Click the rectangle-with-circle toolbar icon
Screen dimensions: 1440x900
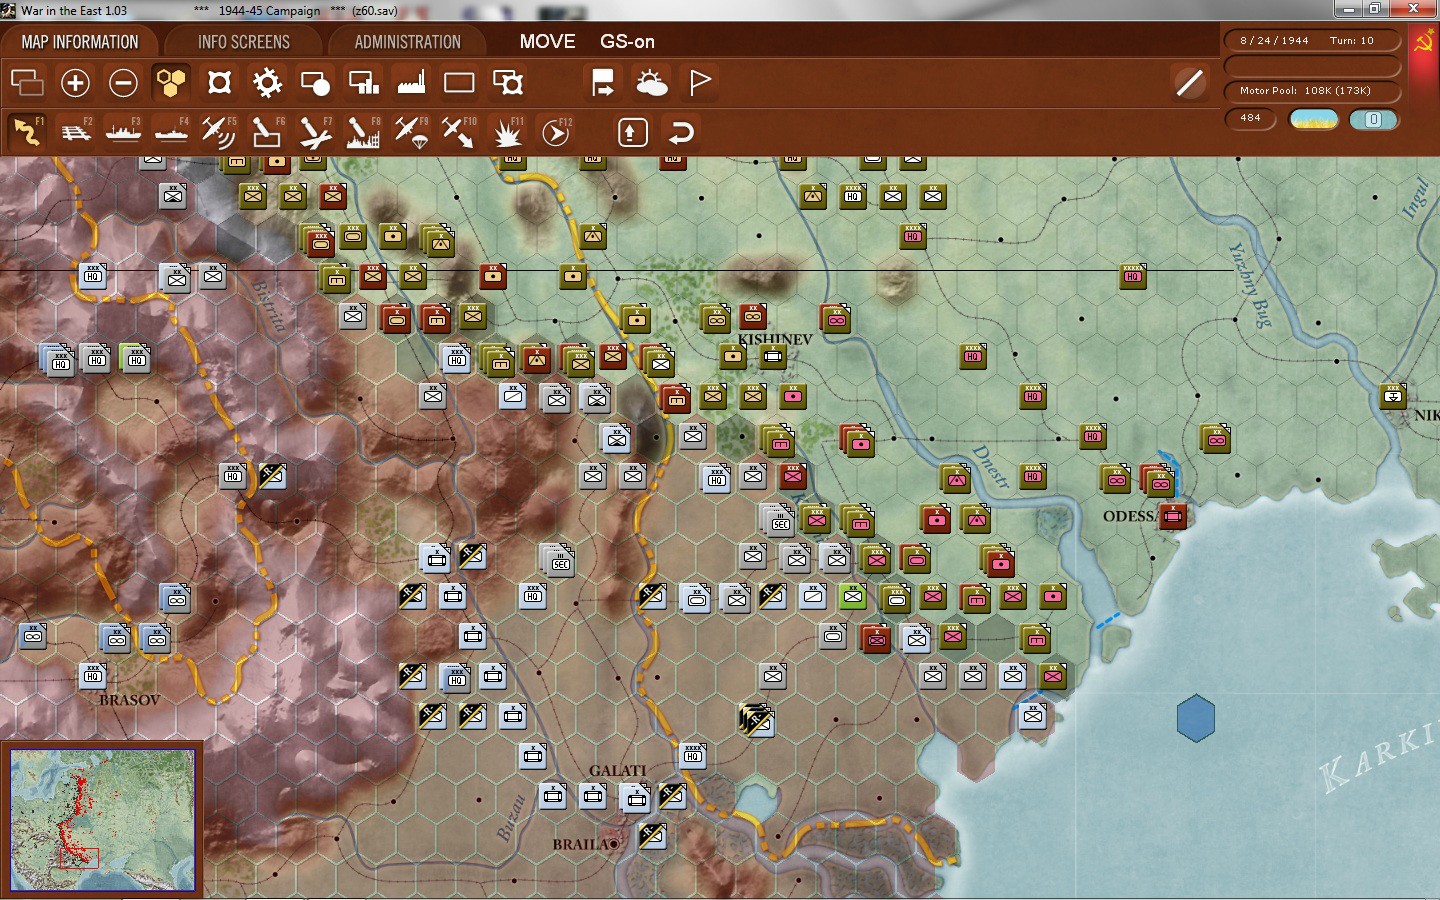click(315, 82)
